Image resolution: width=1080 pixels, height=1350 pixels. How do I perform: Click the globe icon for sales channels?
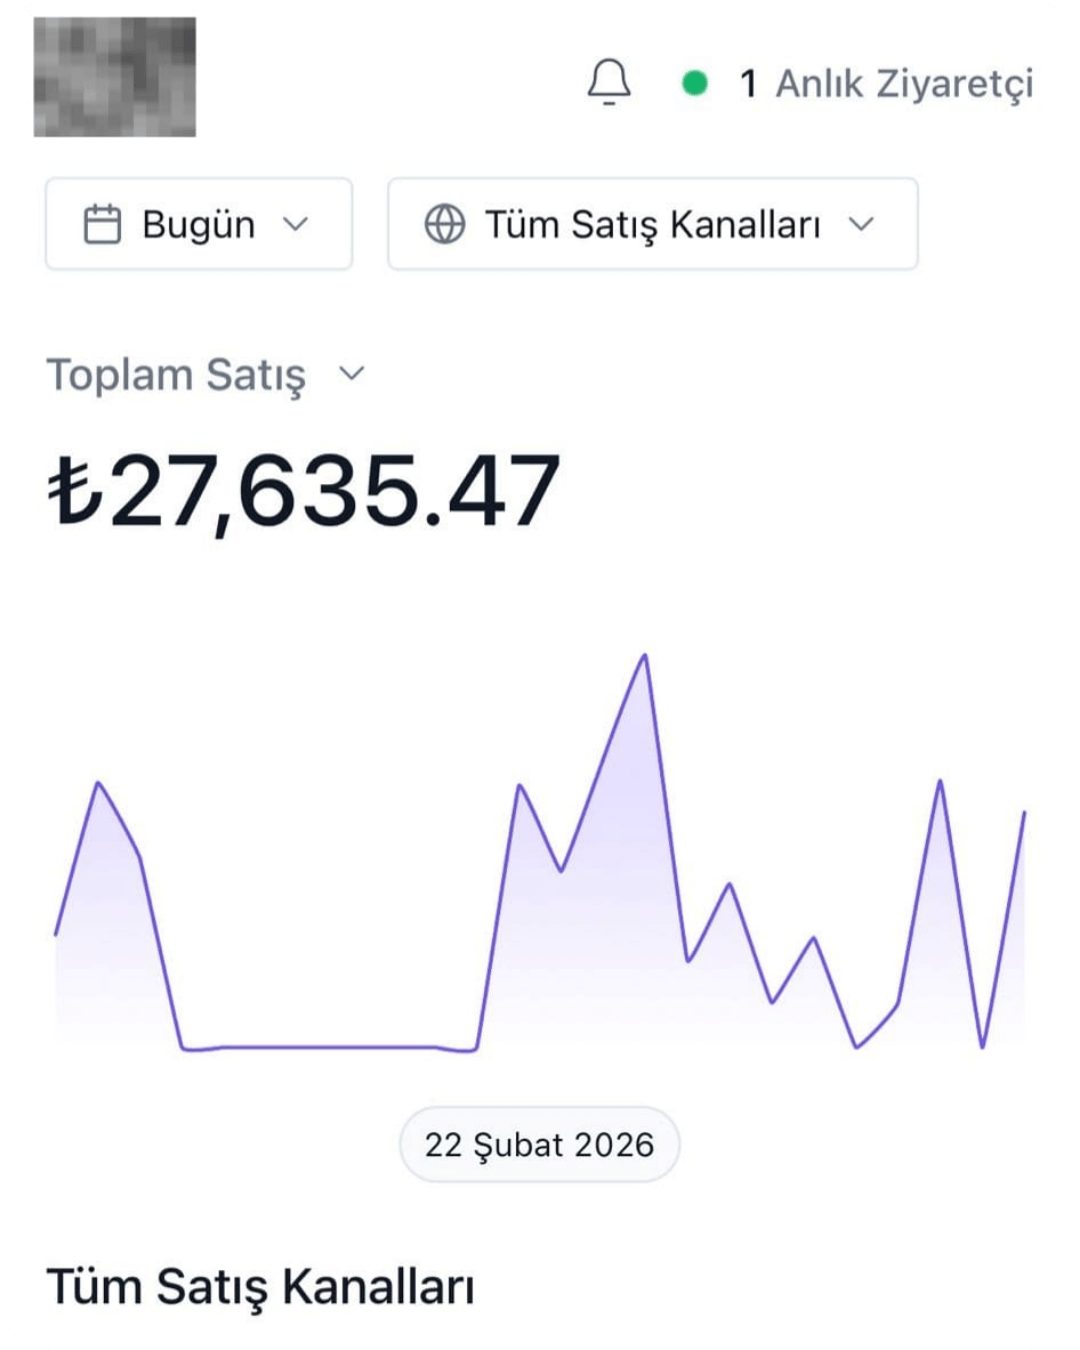tap(445, 224)
